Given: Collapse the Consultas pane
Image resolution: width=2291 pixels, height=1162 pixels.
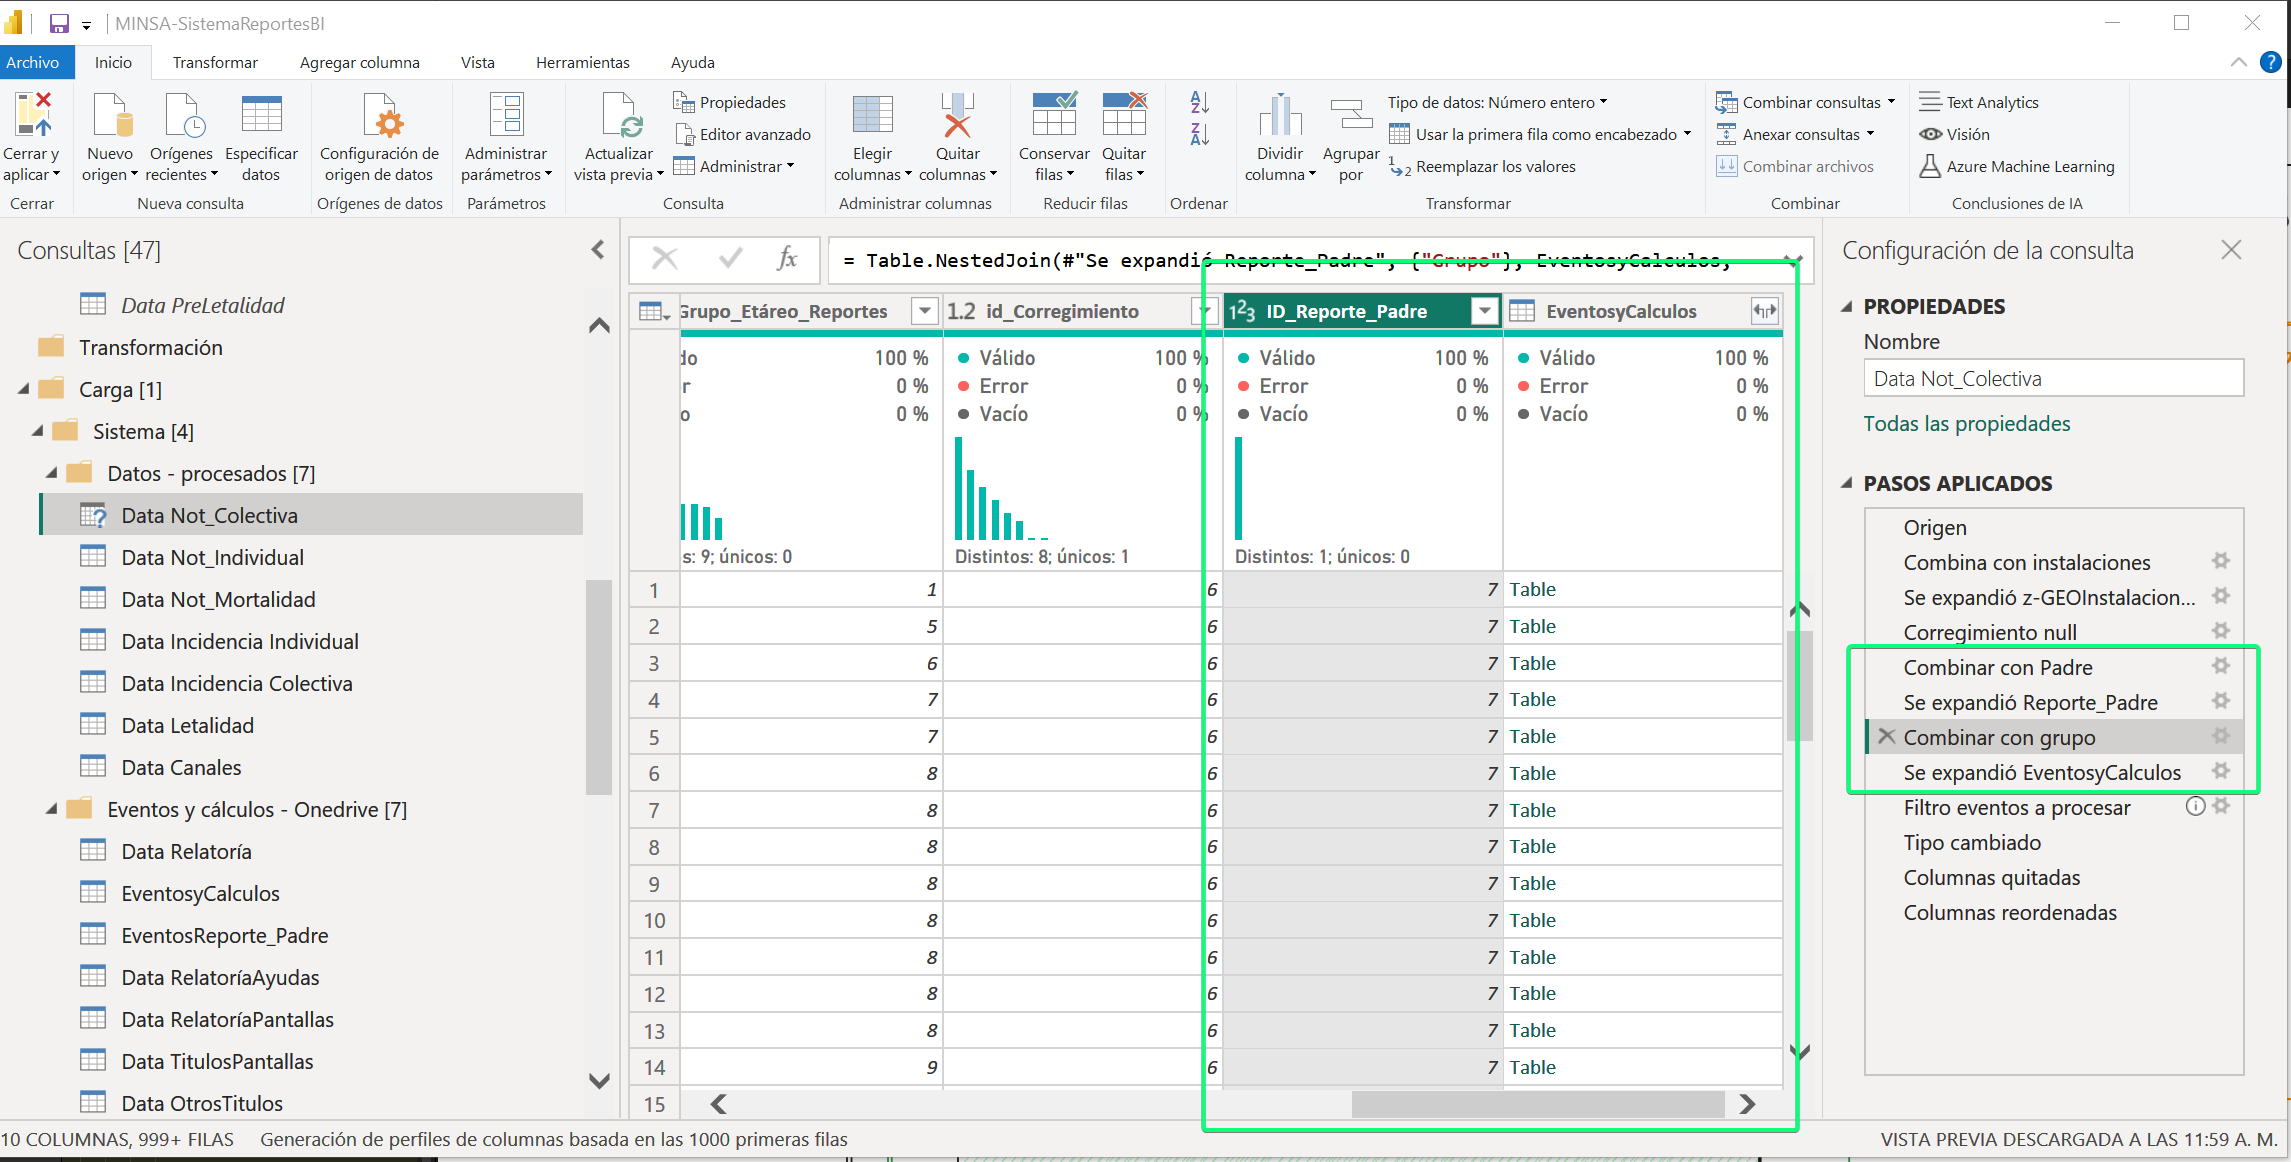Looking at the screenshot, I should [x=598, y=249].
